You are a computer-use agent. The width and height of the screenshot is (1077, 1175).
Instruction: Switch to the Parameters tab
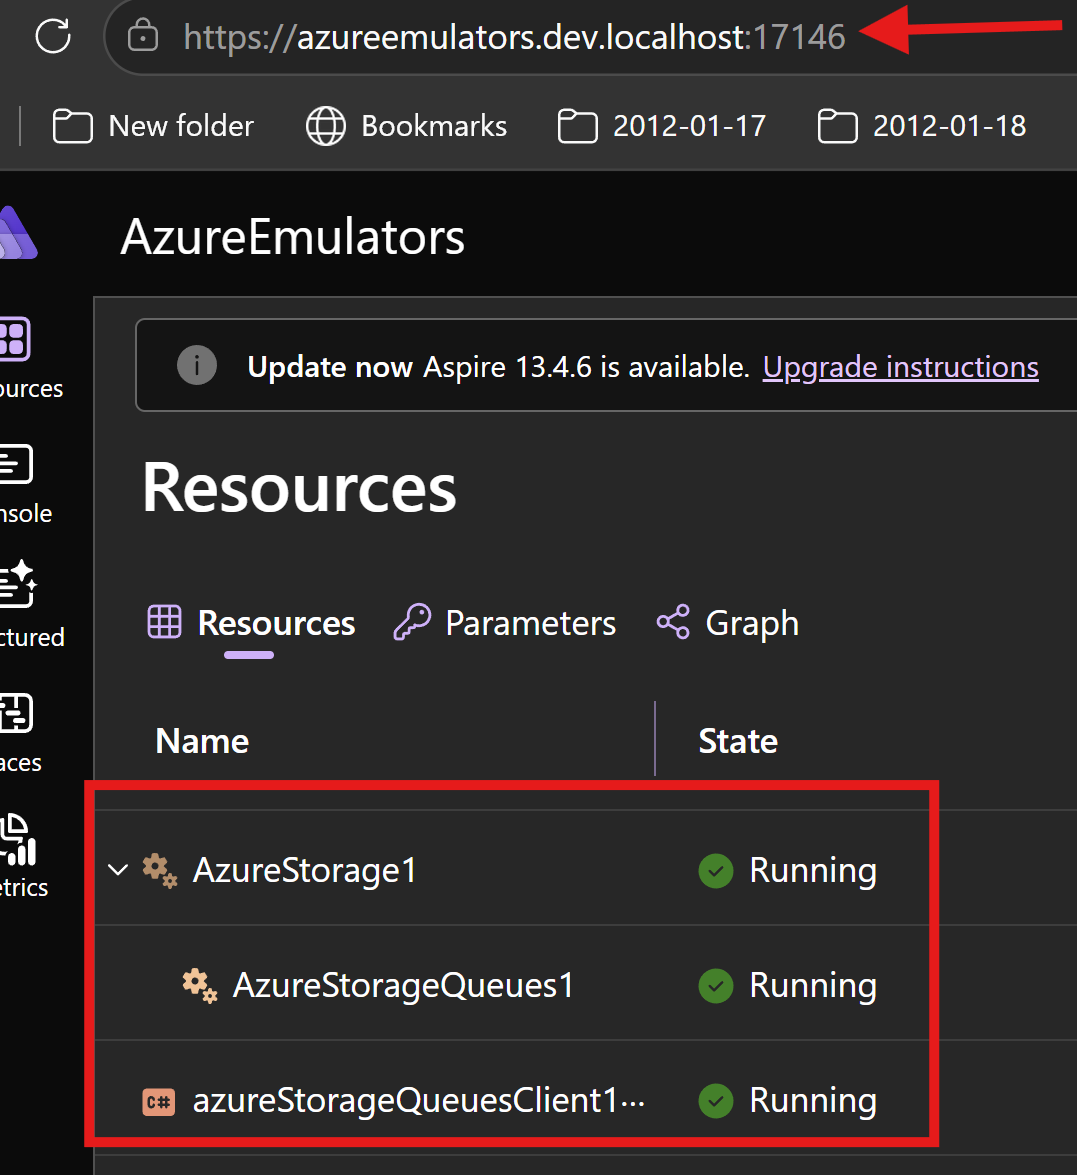click(x=504, y=623)
